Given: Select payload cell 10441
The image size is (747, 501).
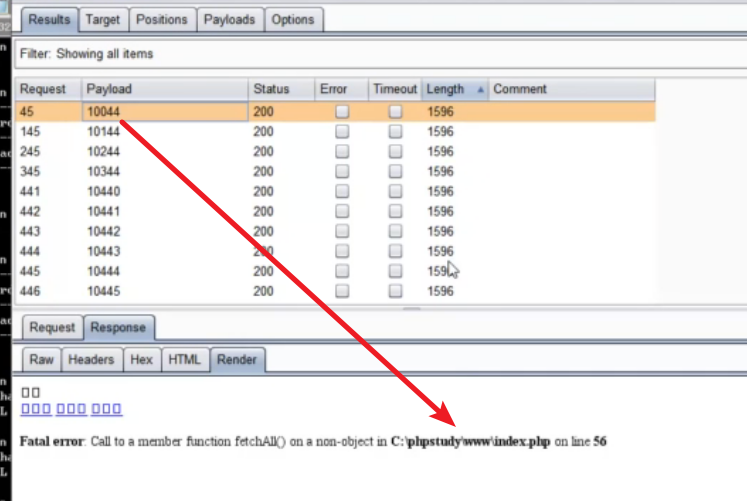Looking at the screenshot, I should click(165, 211).
